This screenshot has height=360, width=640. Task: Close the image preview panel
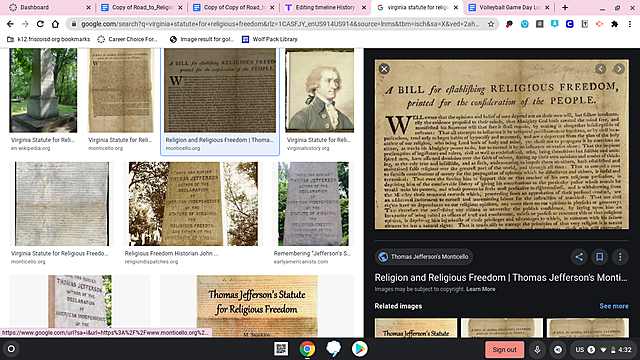click(384, 69)
